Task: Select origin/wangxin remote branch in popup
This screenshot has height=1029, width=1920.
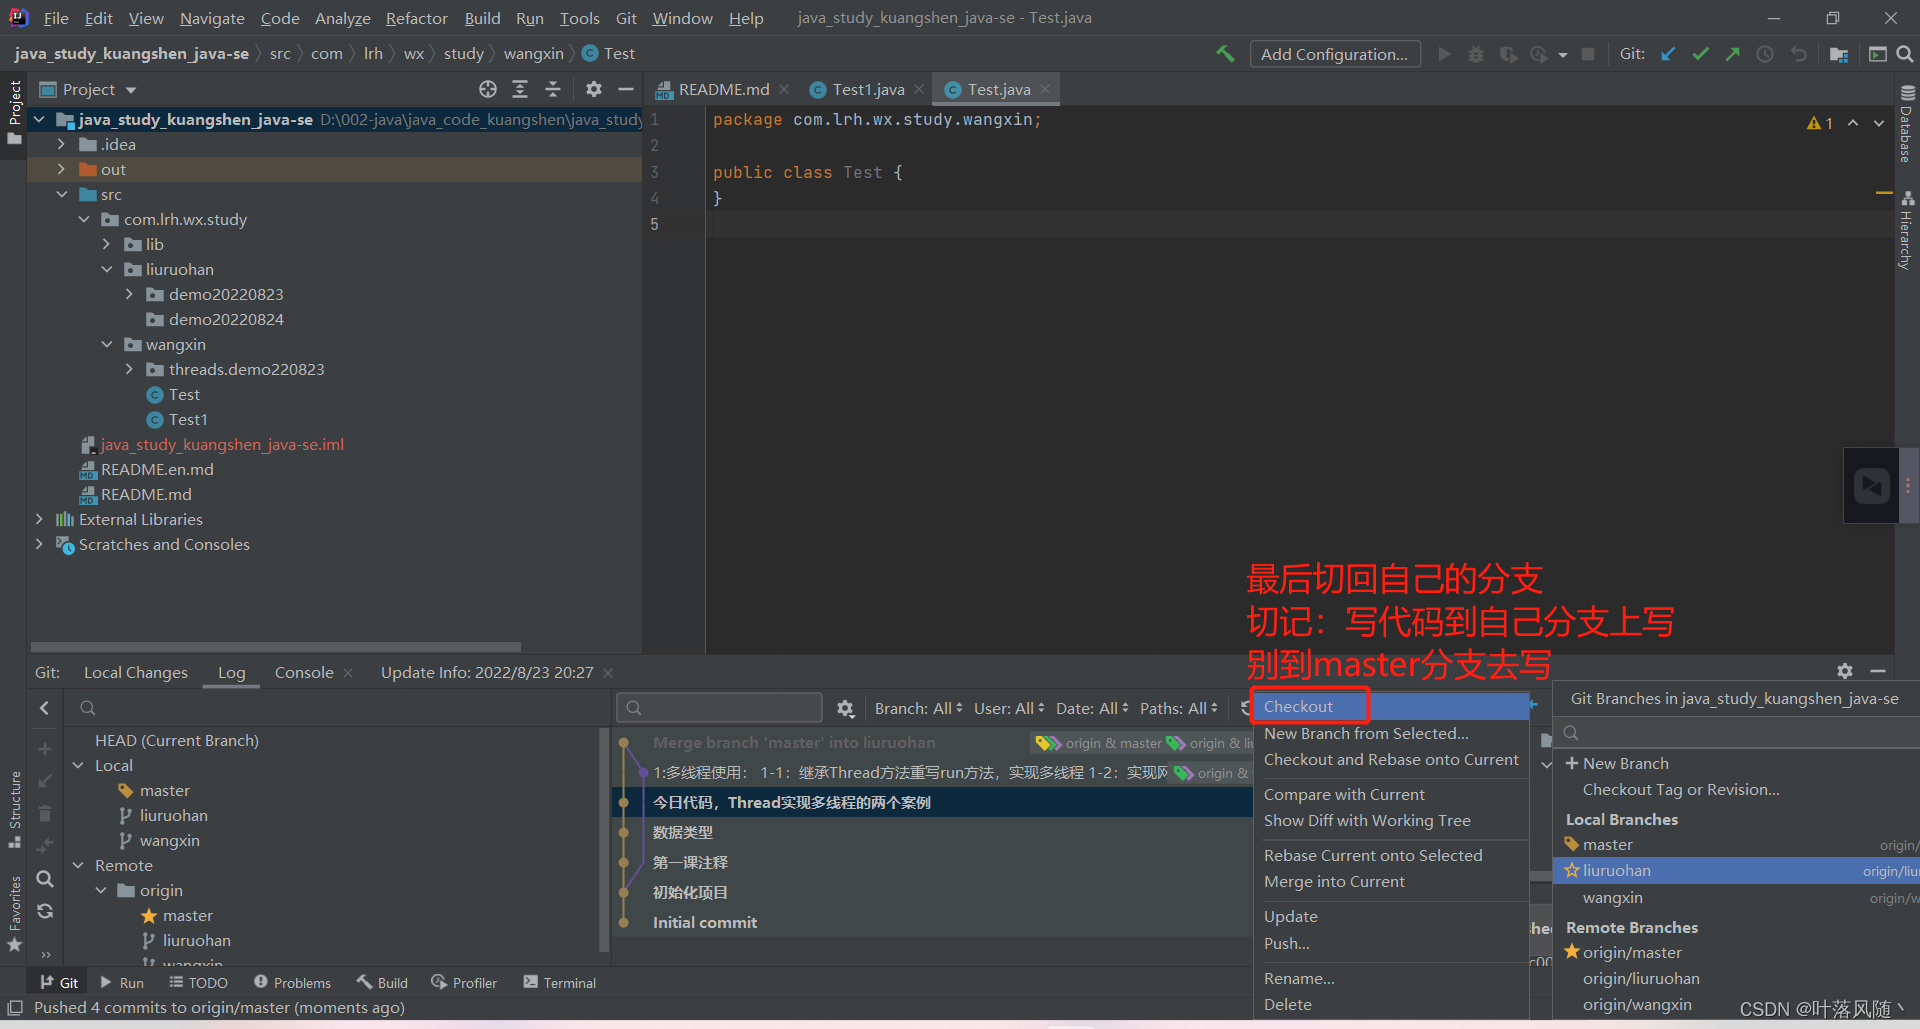Action: [x=1637, y=1004]
